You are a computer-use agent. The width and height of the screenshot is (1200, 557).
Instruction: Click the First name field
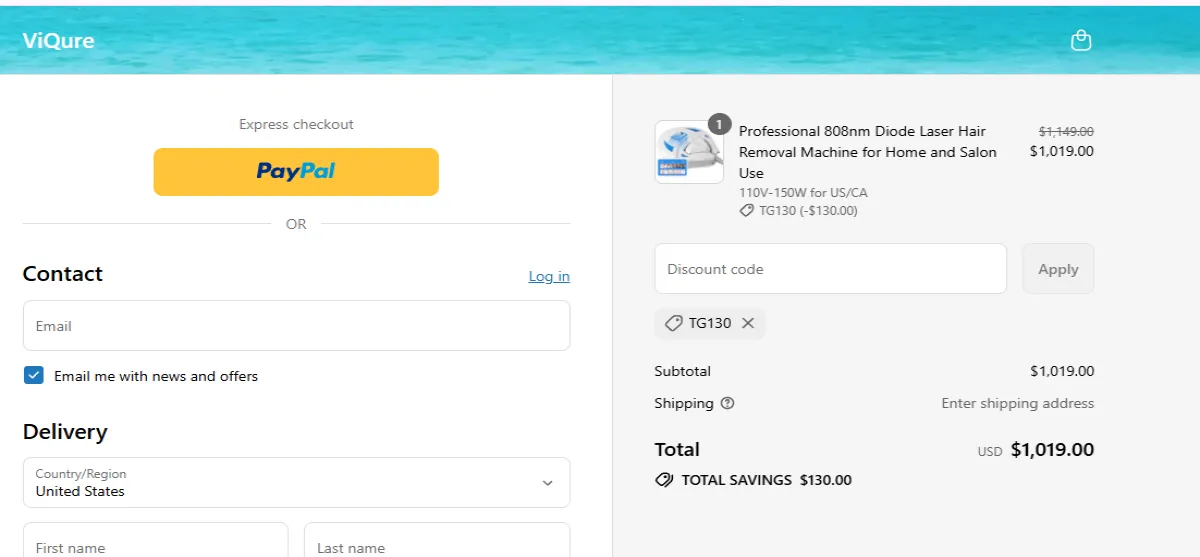[155, 540]
